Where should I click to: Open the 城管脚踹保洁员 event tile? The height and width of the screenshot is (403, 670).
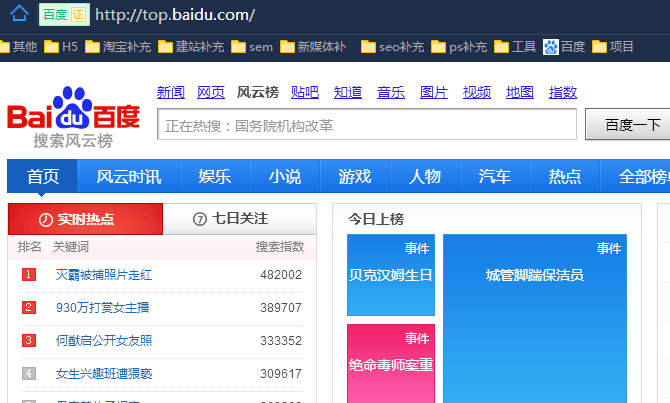(535, 318)
